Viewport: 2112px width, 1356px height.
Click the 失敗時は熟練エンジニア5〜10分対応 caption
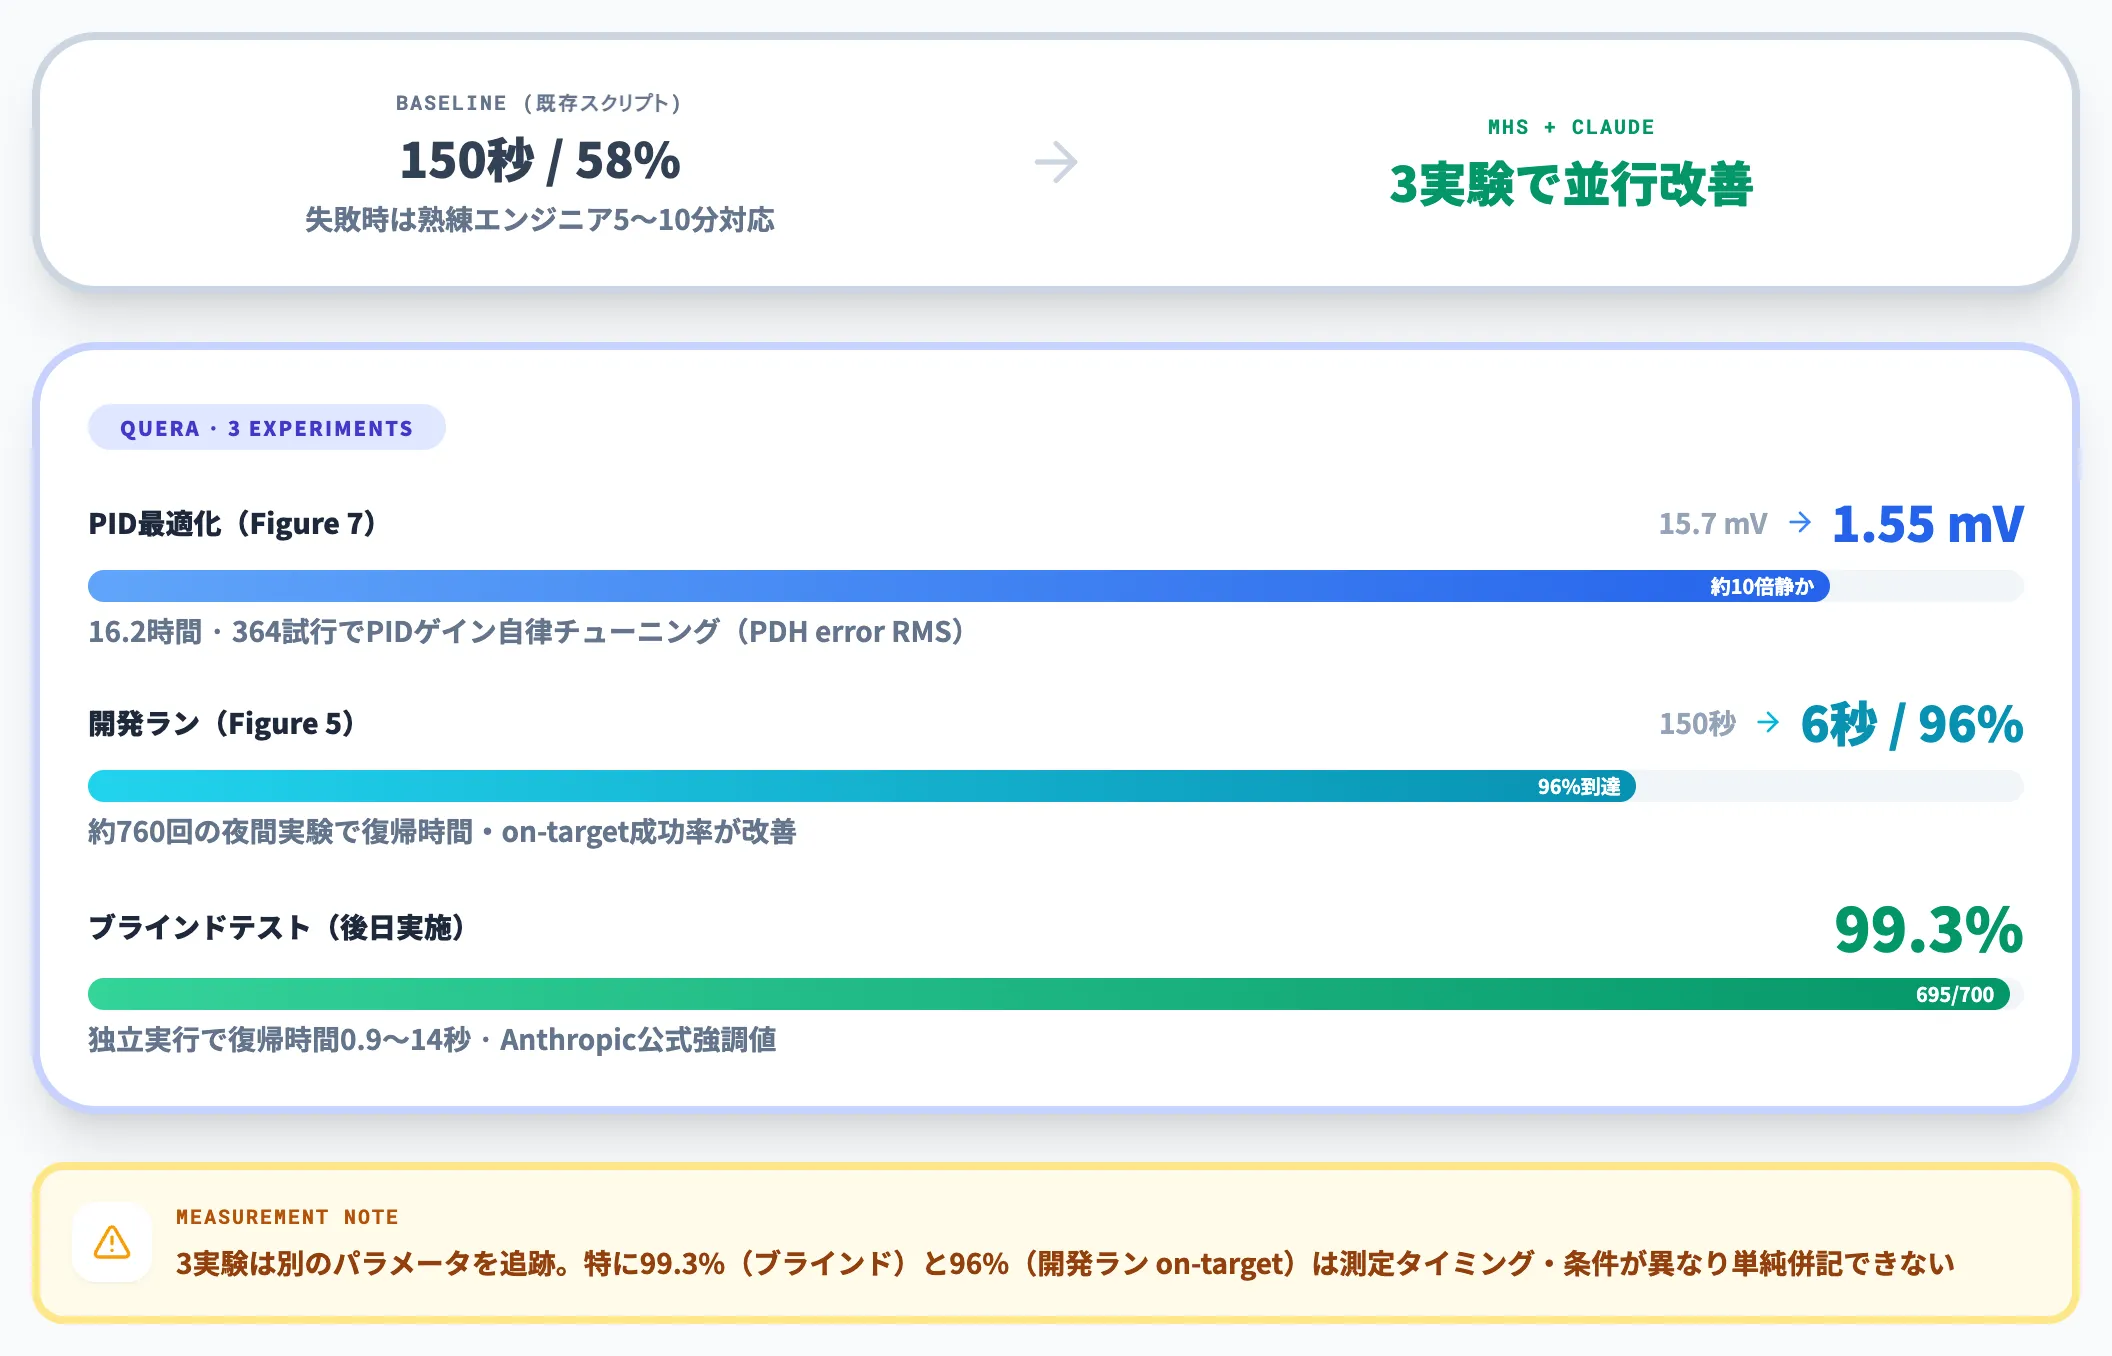pos(540,220)
